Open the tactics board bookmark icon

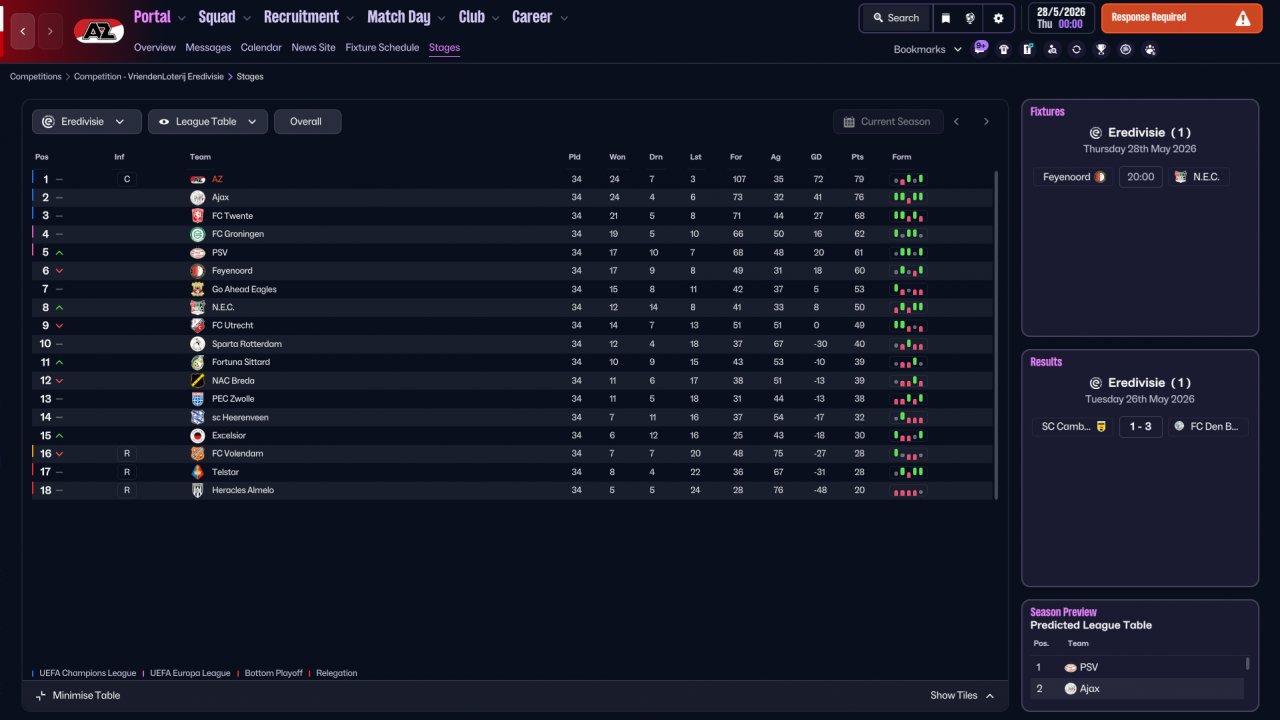coord(1028,49)
